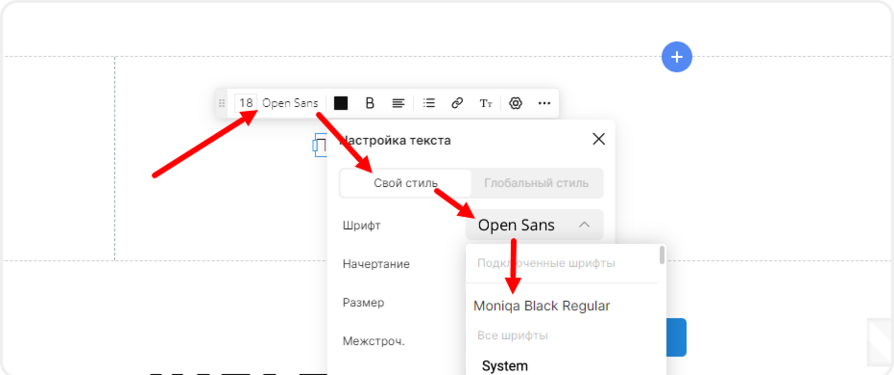The image size is (894, 375).
Task: Open text case Tт options
Action: pyautogui.click(x=486, y=103)
